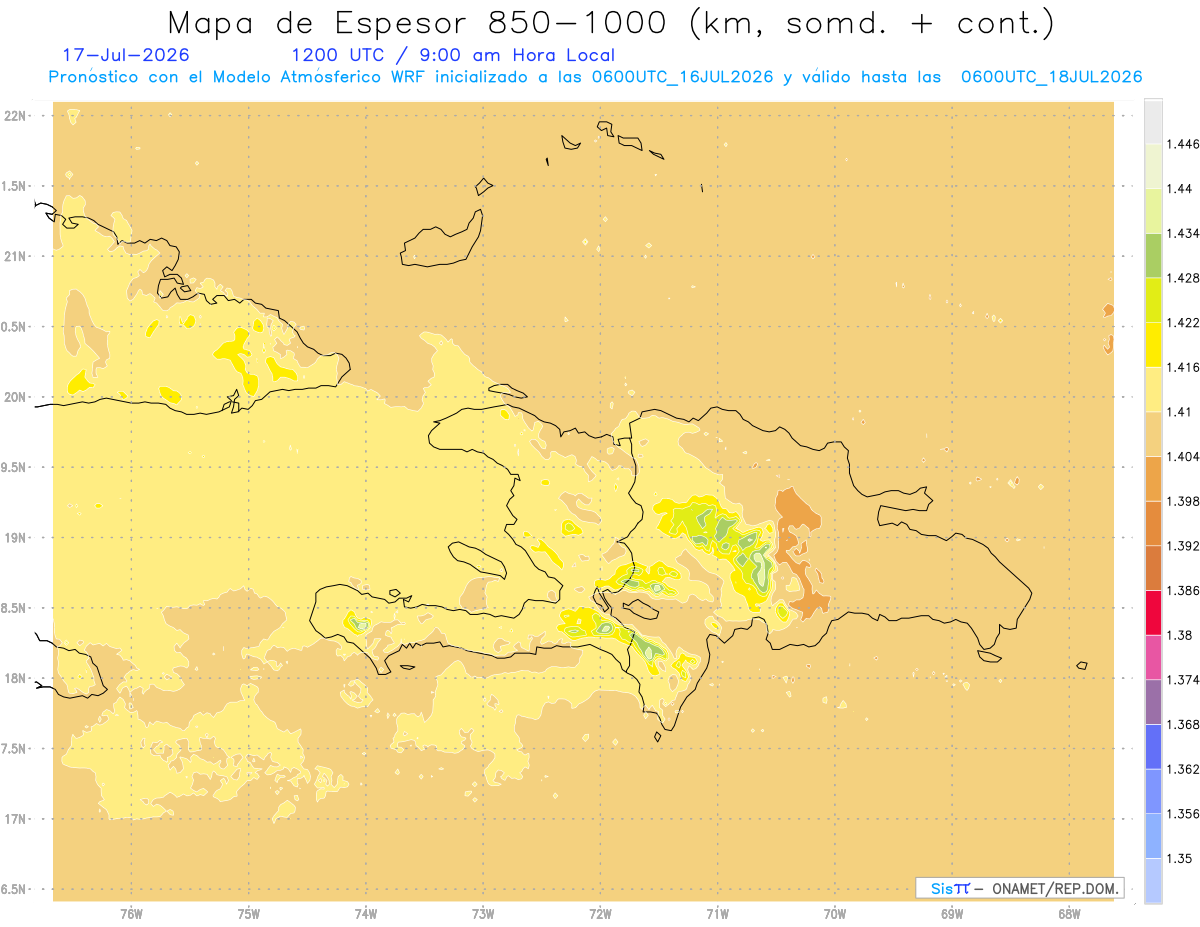Click the longitude label '70W'

835,914
